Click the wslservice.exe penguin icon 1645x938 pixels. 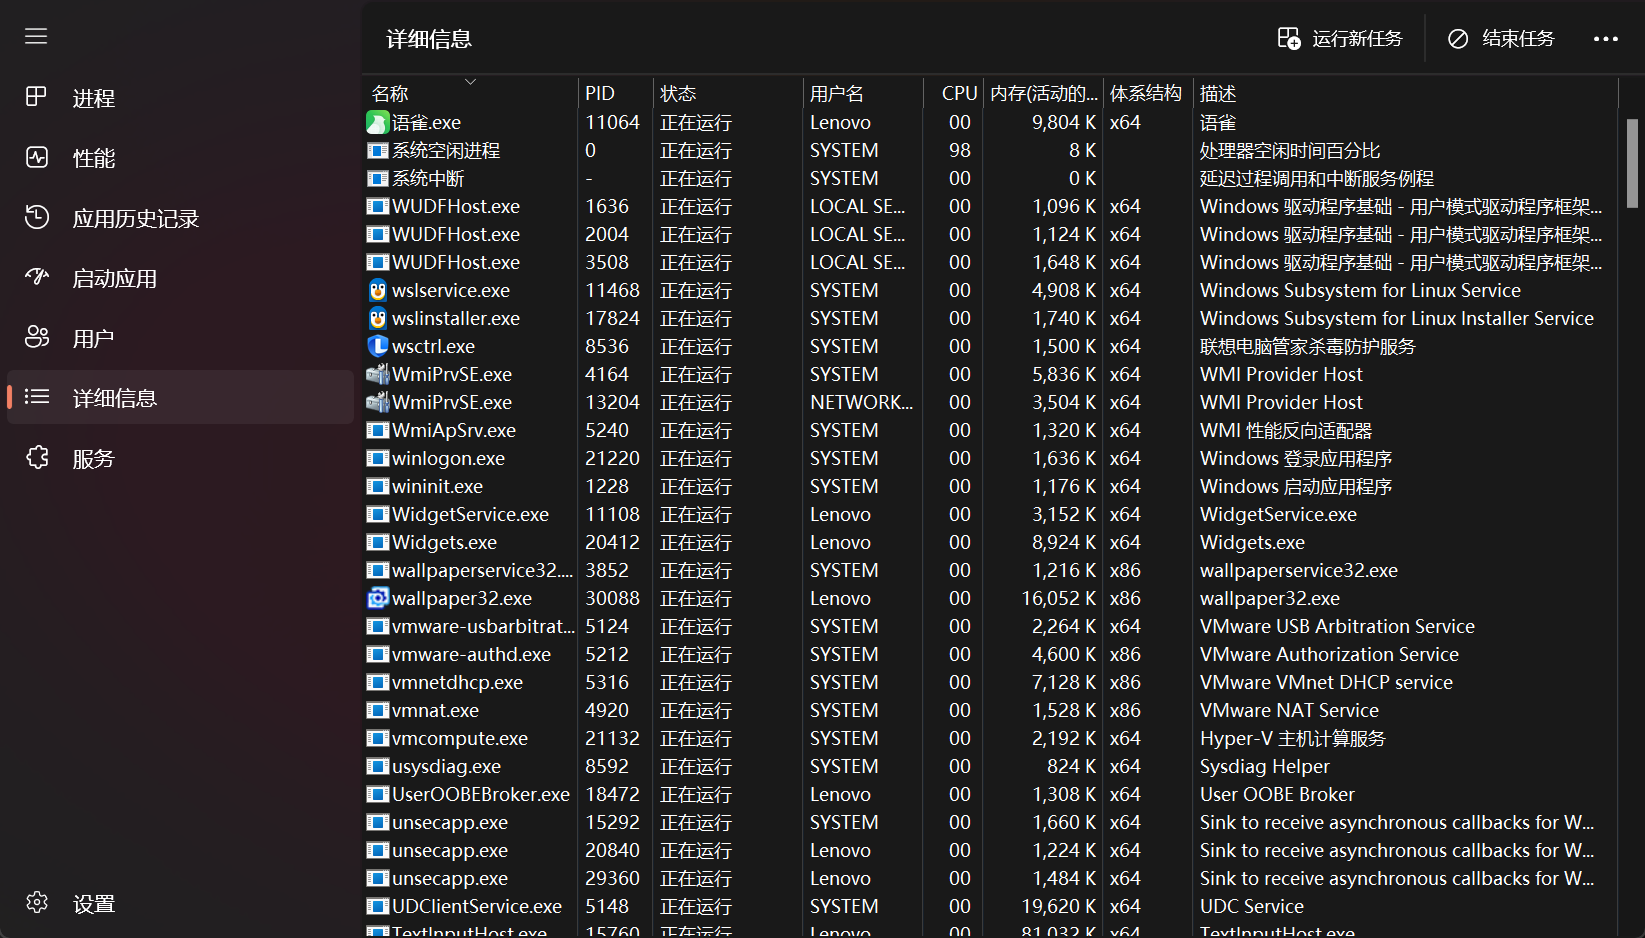coord(378,290)
